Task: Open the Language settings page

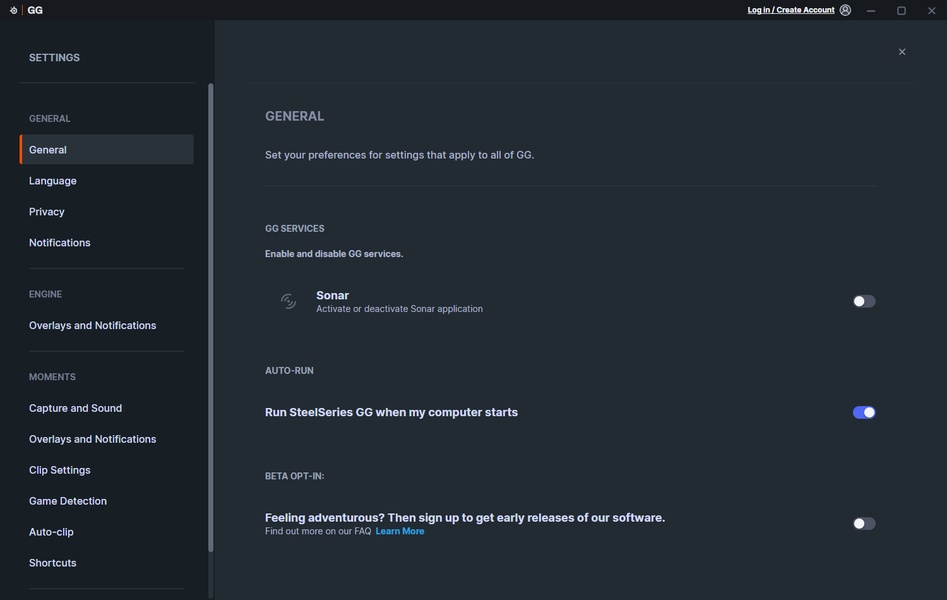Action: pyautogui.click(x=53, y=181)
